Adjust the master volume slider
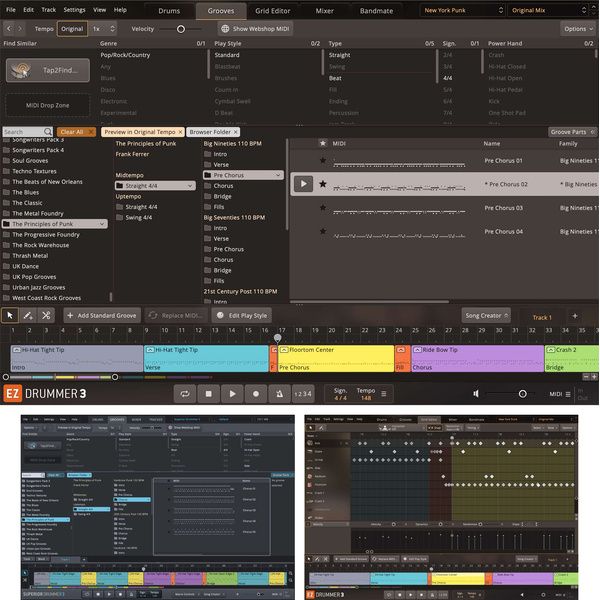 click(522, 394)
